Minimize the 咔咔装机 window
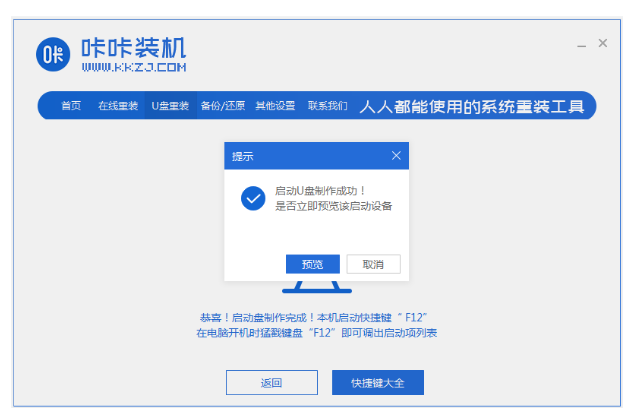The width and height of the screenshot is (639, 413). [582, 44]
